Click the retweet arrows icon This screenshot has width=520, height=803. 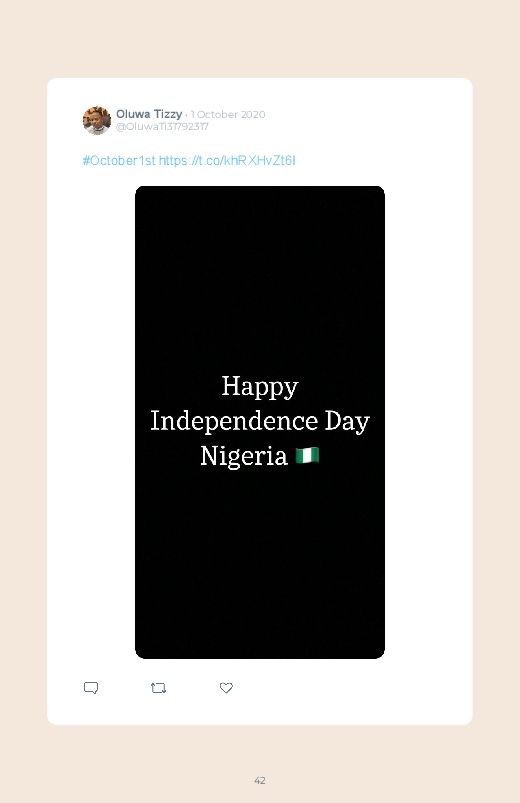point(158,688)
